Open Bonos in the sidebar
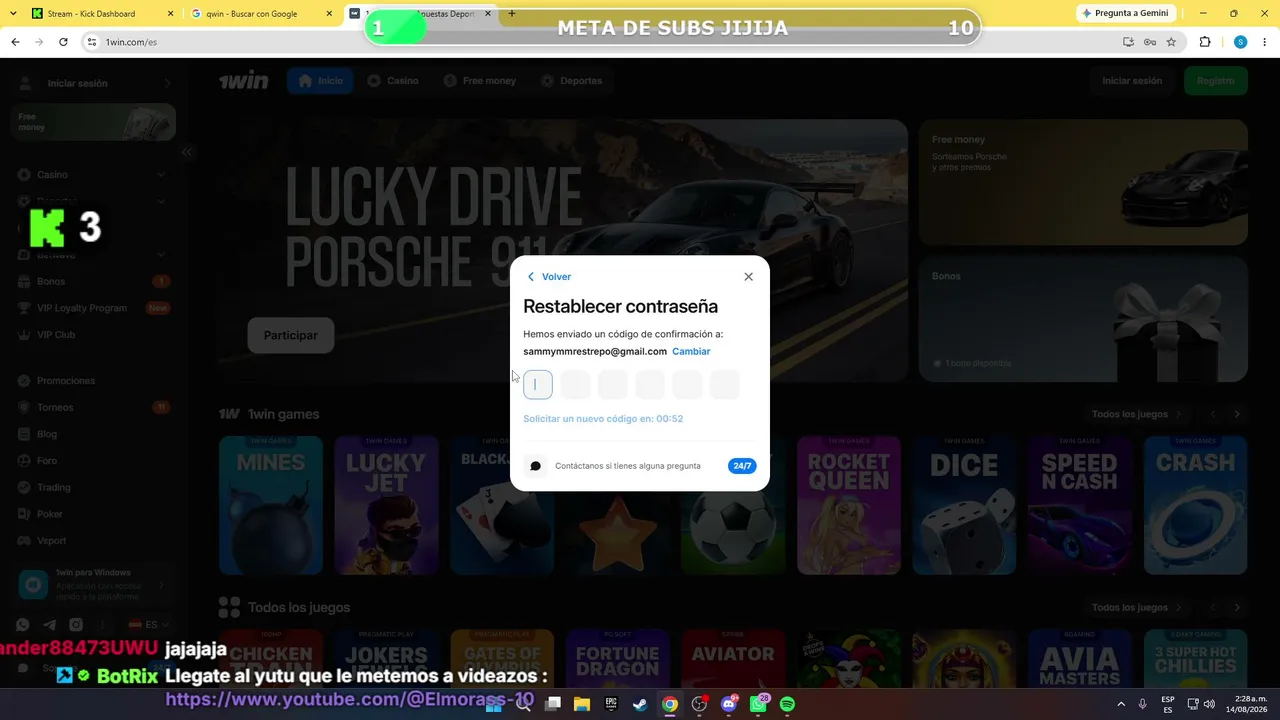This screenshot has width=1280, height=720. pos(92,282)
